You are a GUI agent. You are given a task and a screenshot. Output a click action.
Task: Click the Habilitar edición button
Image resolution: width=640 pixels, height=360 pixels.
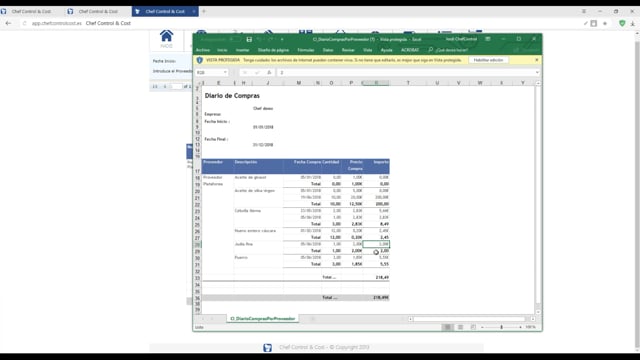tap(489, 60)
